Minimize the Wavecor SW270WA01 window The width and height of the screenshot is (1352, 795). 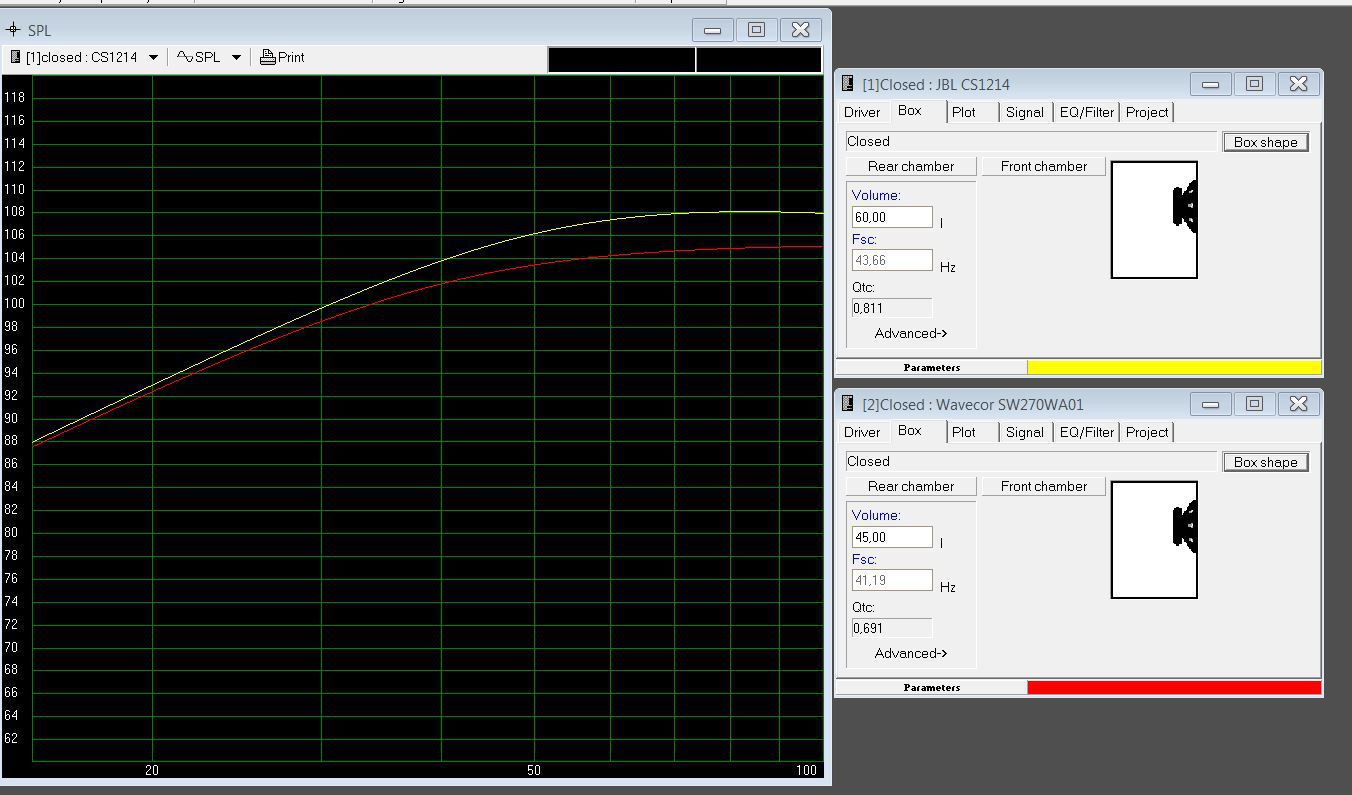coord(1210,404)
